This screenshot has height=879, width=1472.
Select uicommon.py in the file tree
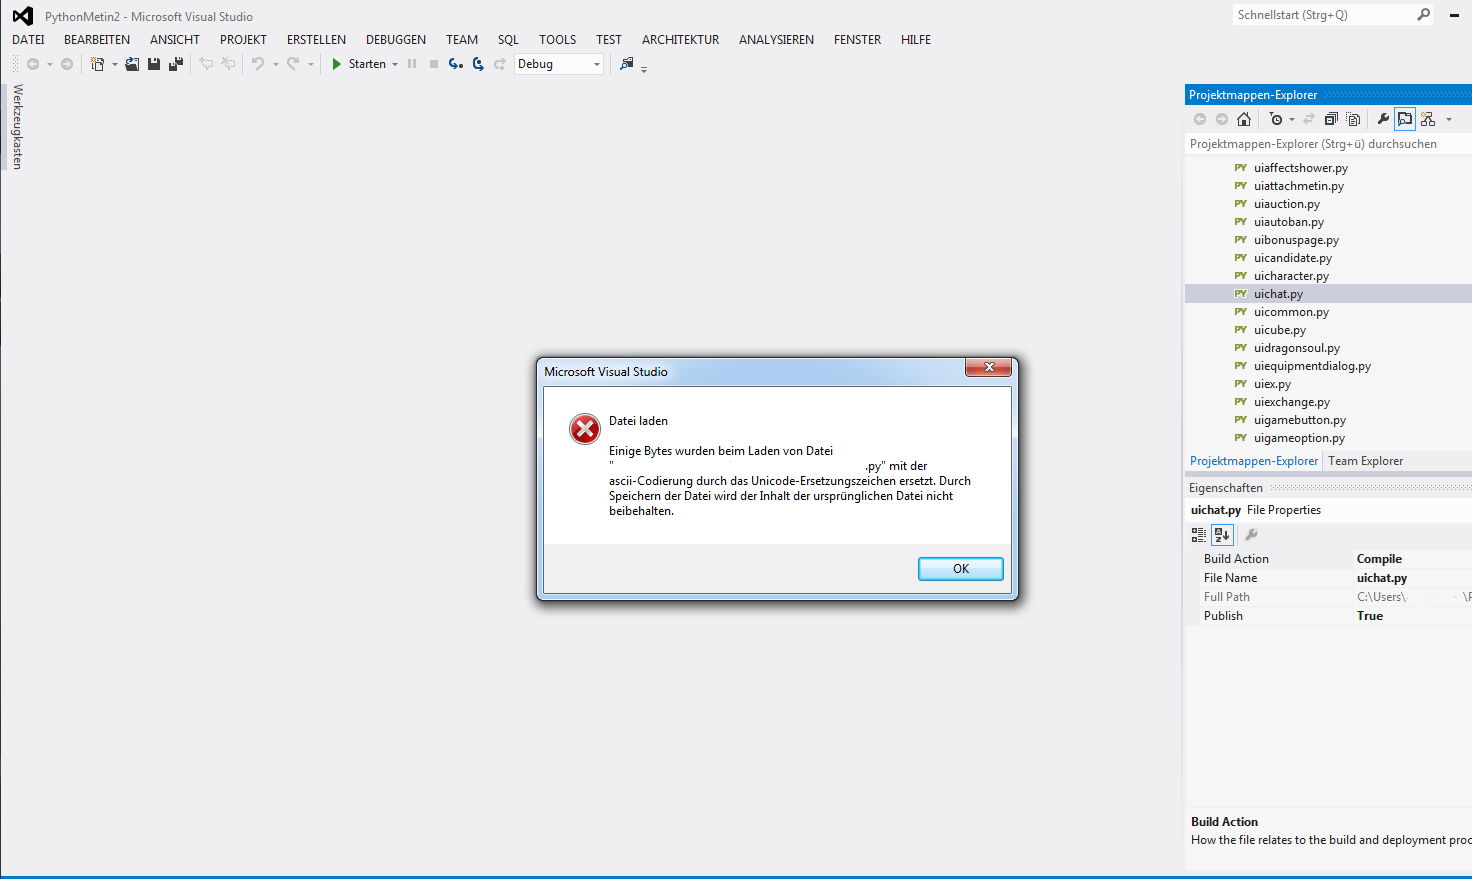click(x=1291, y=312)
